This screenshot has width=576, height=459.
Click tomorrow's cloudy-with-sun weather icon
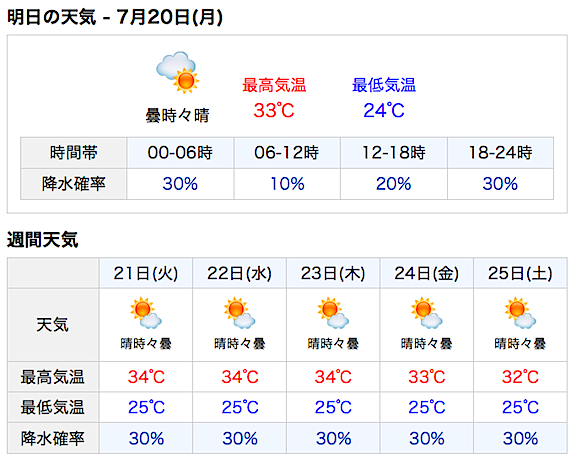click(177, 72)
